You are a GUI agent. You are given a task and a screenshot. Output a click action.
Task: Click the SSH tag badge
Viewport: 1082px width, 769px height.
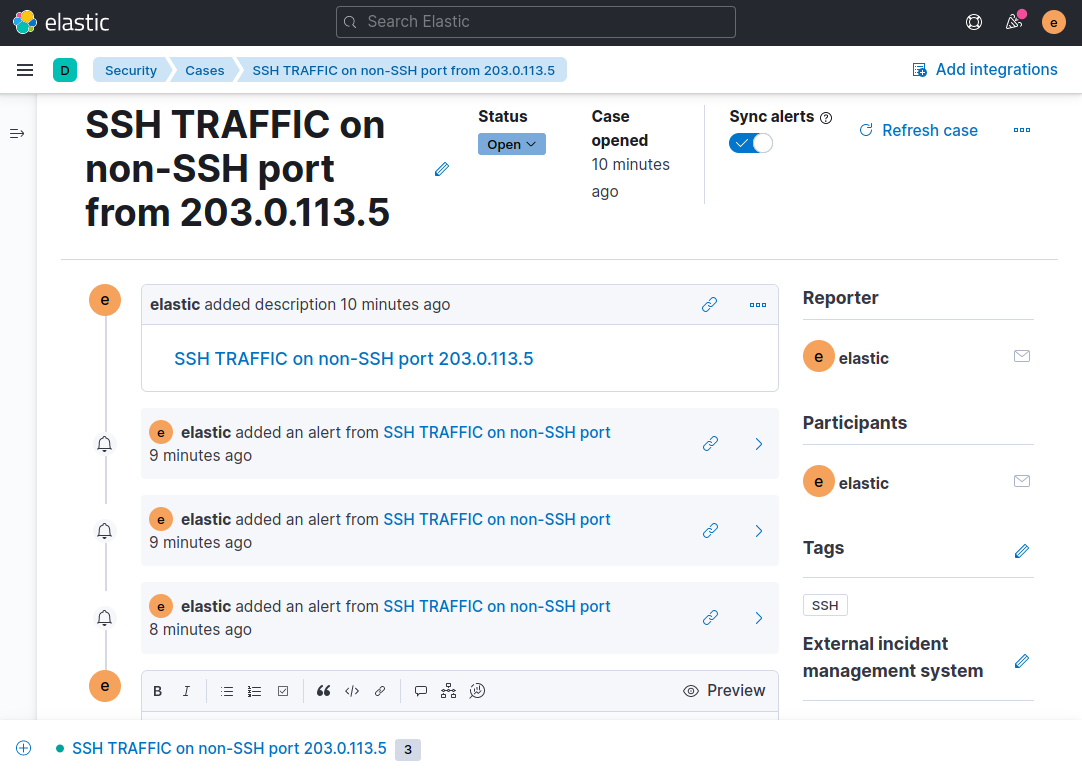pos(825,605)
